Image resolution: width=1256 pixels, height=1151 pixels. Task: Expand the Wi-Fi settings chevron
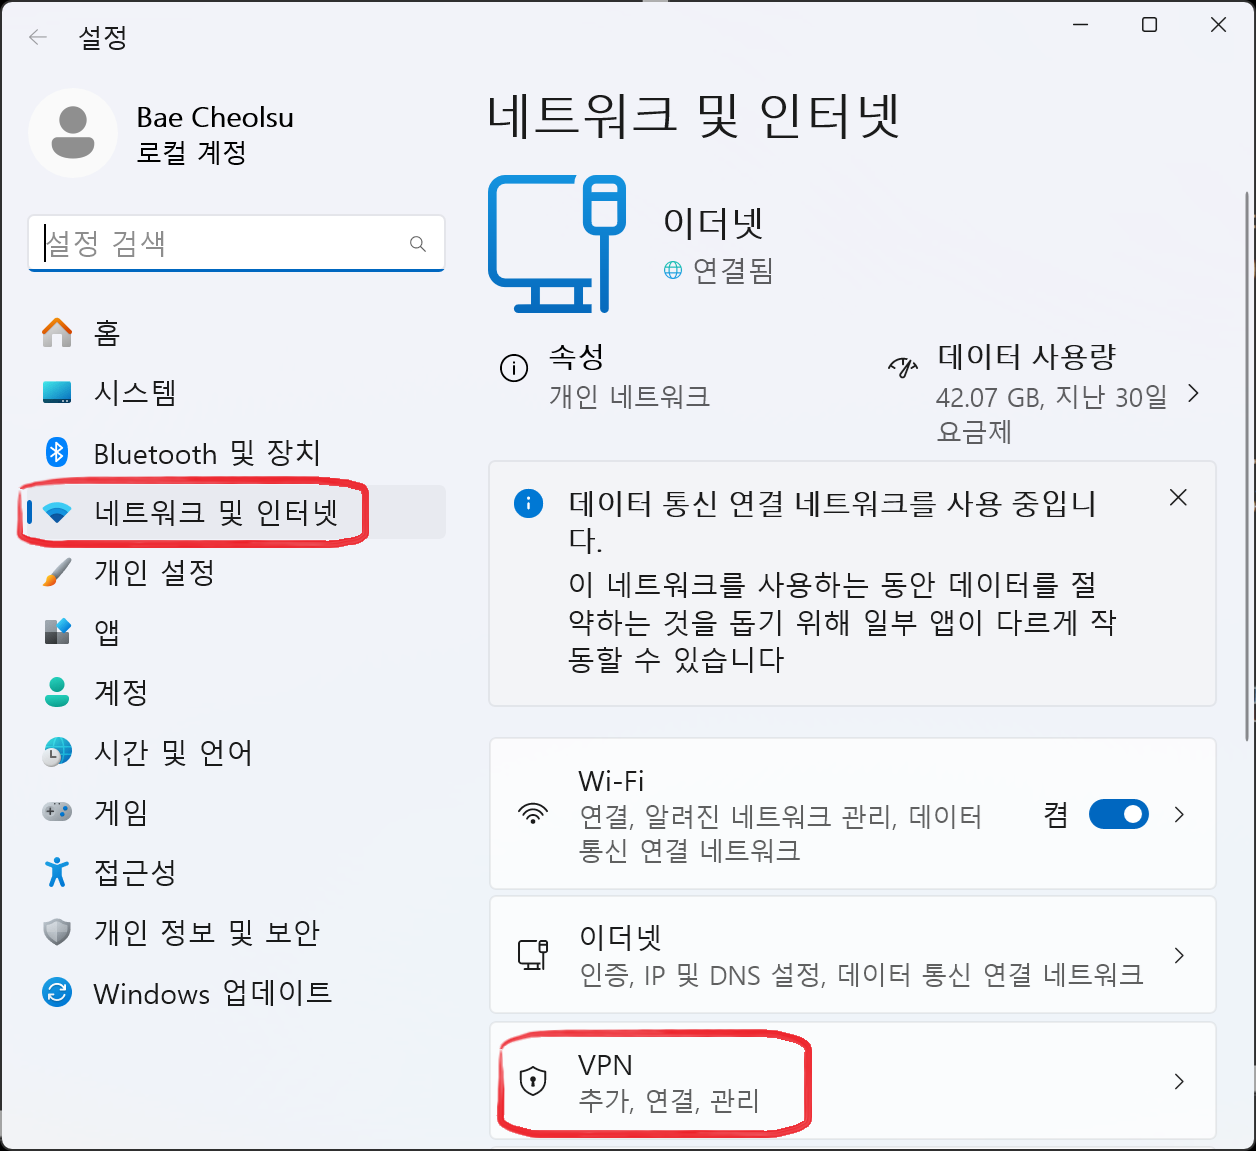click(1179, 814)
